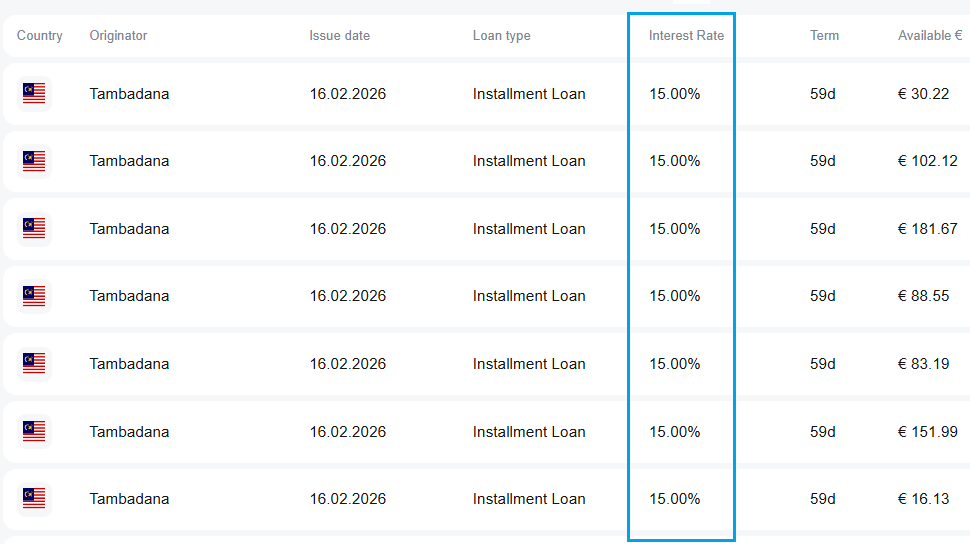This screenshot has width=970, height=552.
Task: Click the Country column header
Action: point(40,36)
